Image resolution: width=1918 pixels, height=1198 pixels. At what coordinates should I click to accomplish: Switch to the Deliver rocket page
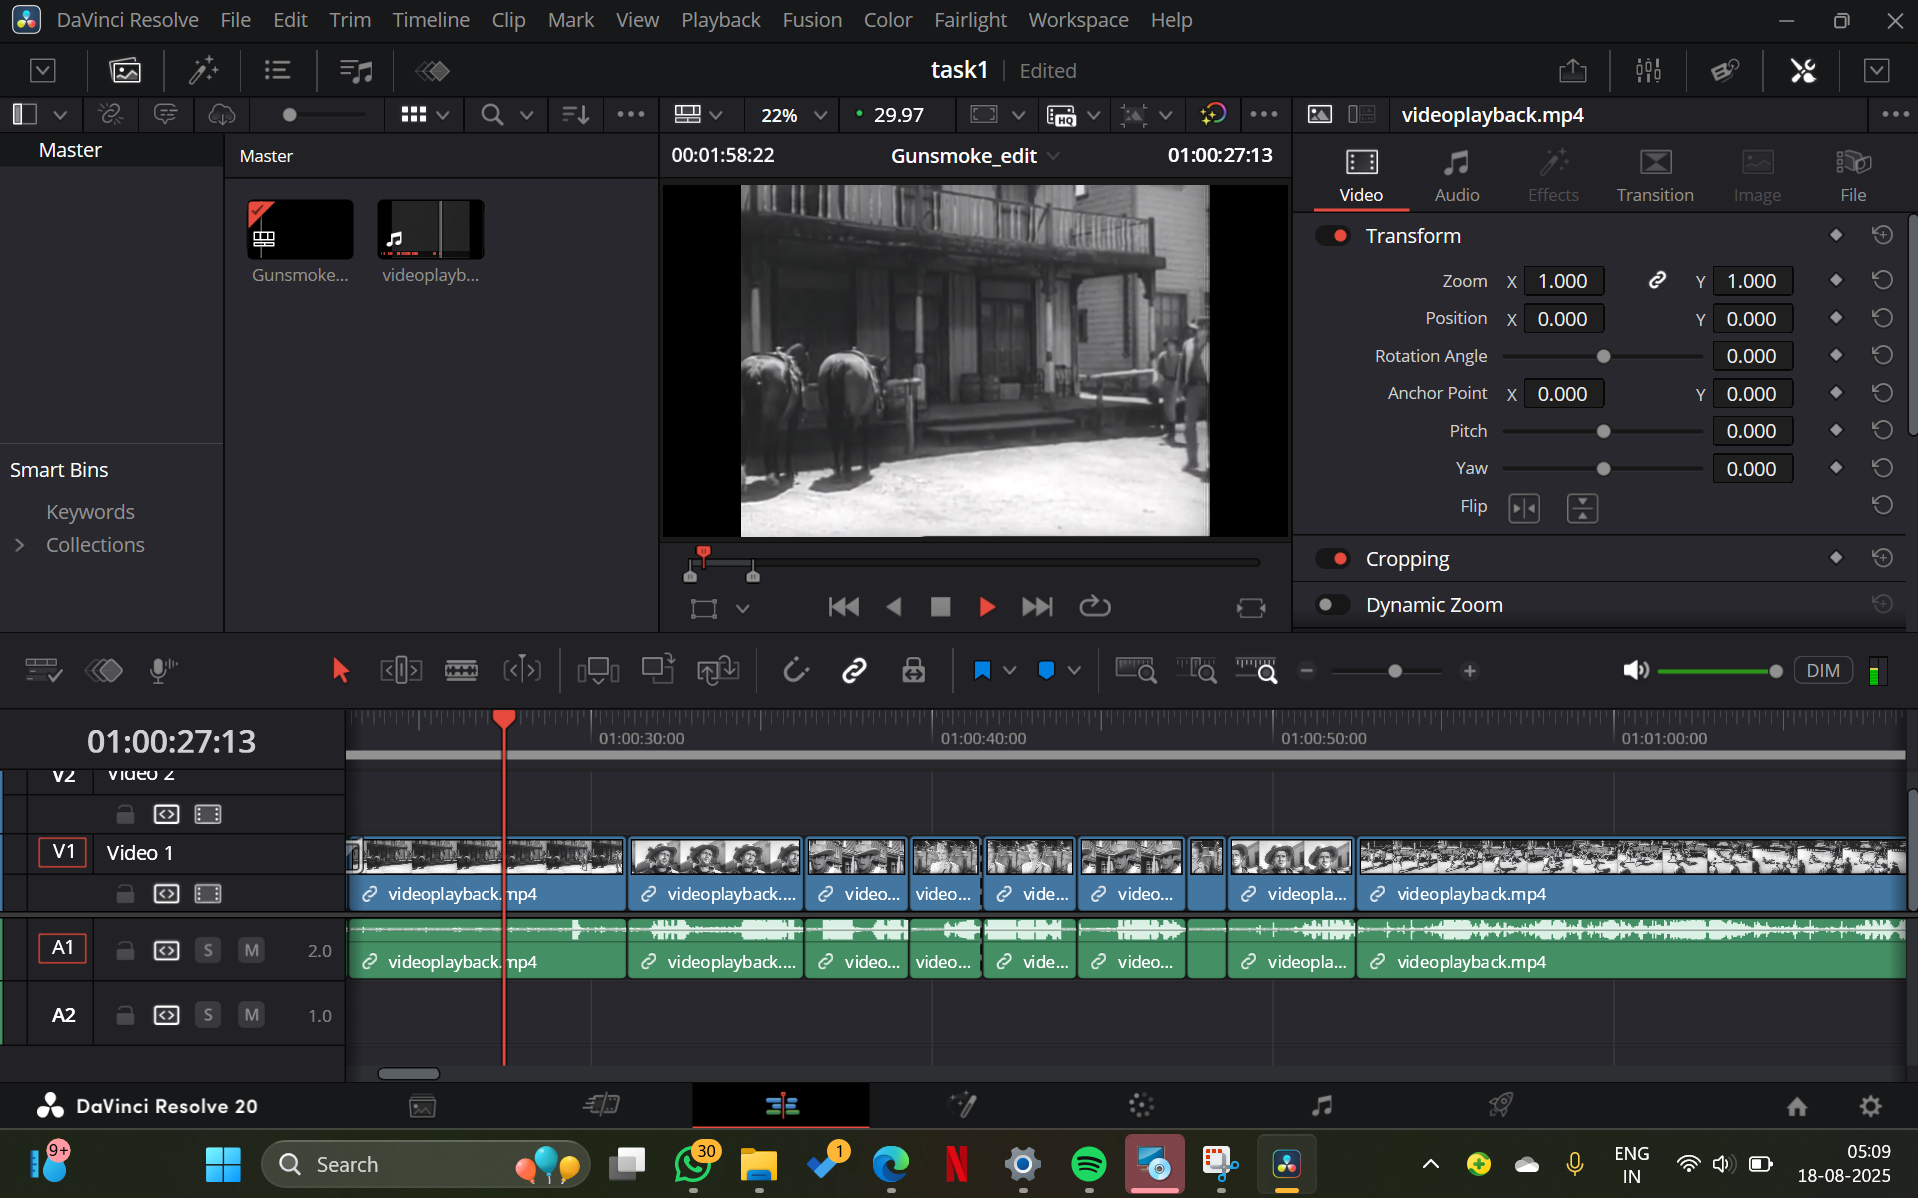tap(1500, 1105)
